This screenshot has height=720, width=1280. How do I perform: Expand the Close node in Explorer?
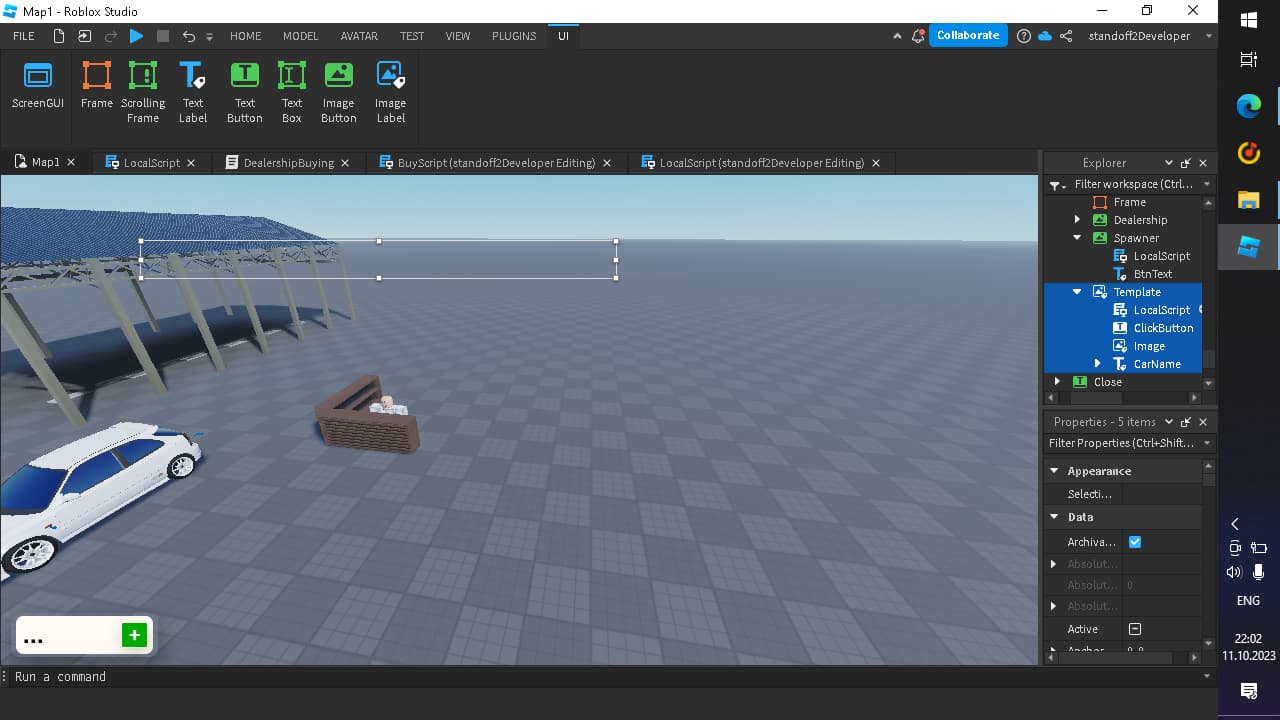tap(1057, 382)
